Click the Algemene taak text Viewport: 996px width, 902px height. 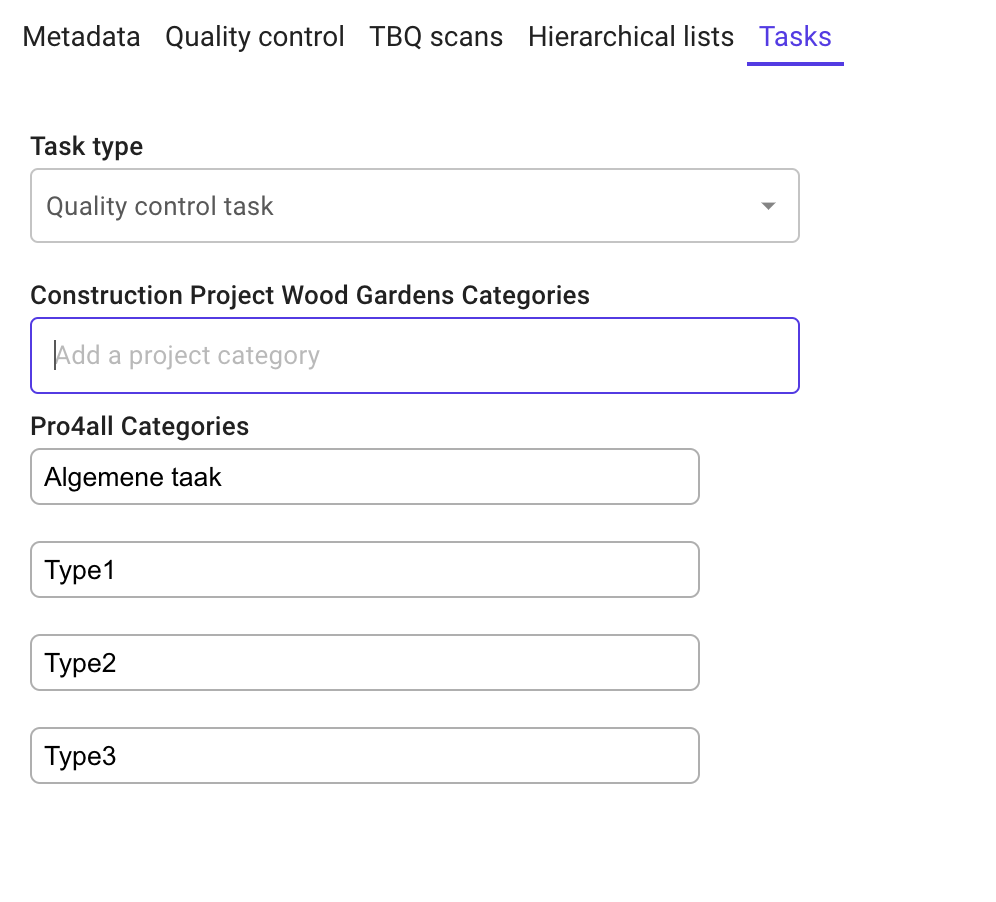point(133,477)
